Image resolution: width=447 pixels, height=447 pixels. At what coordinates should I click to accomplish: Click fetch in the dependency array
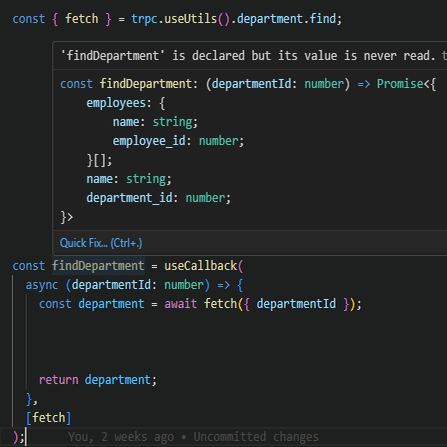[49, 418]
